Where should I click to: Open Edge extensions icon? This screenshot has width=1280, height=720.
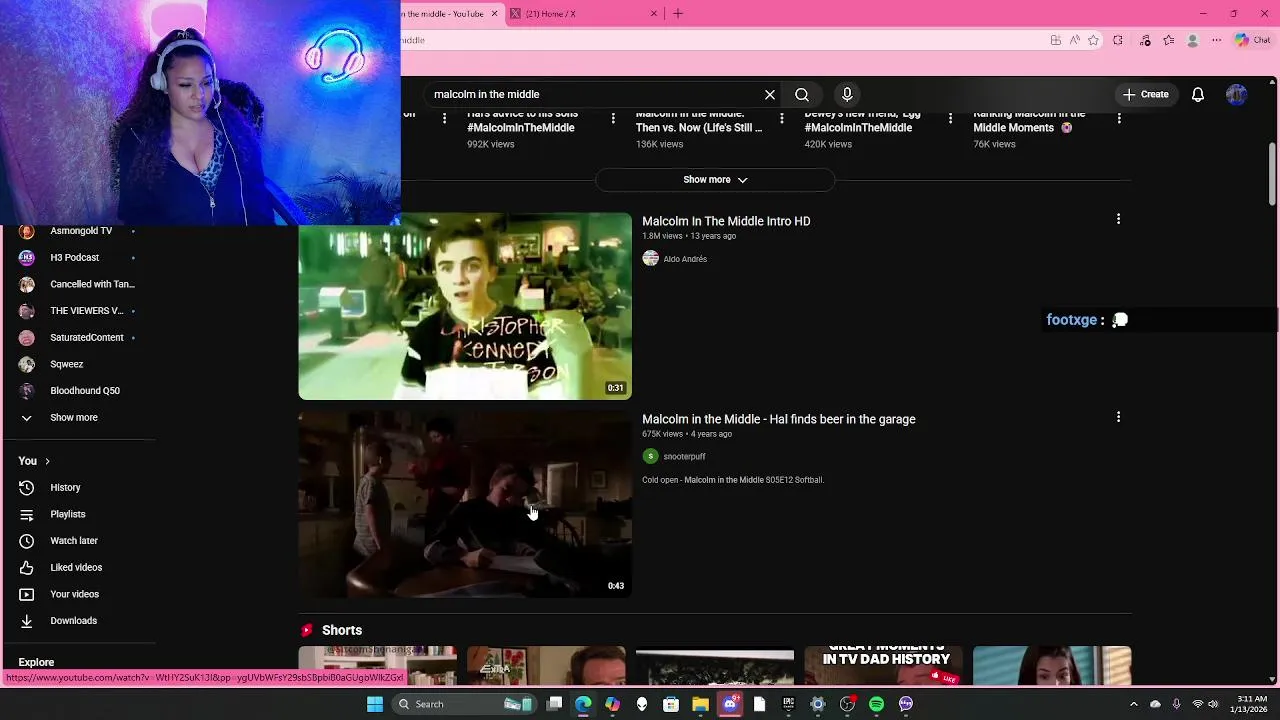coord(1118,40)
